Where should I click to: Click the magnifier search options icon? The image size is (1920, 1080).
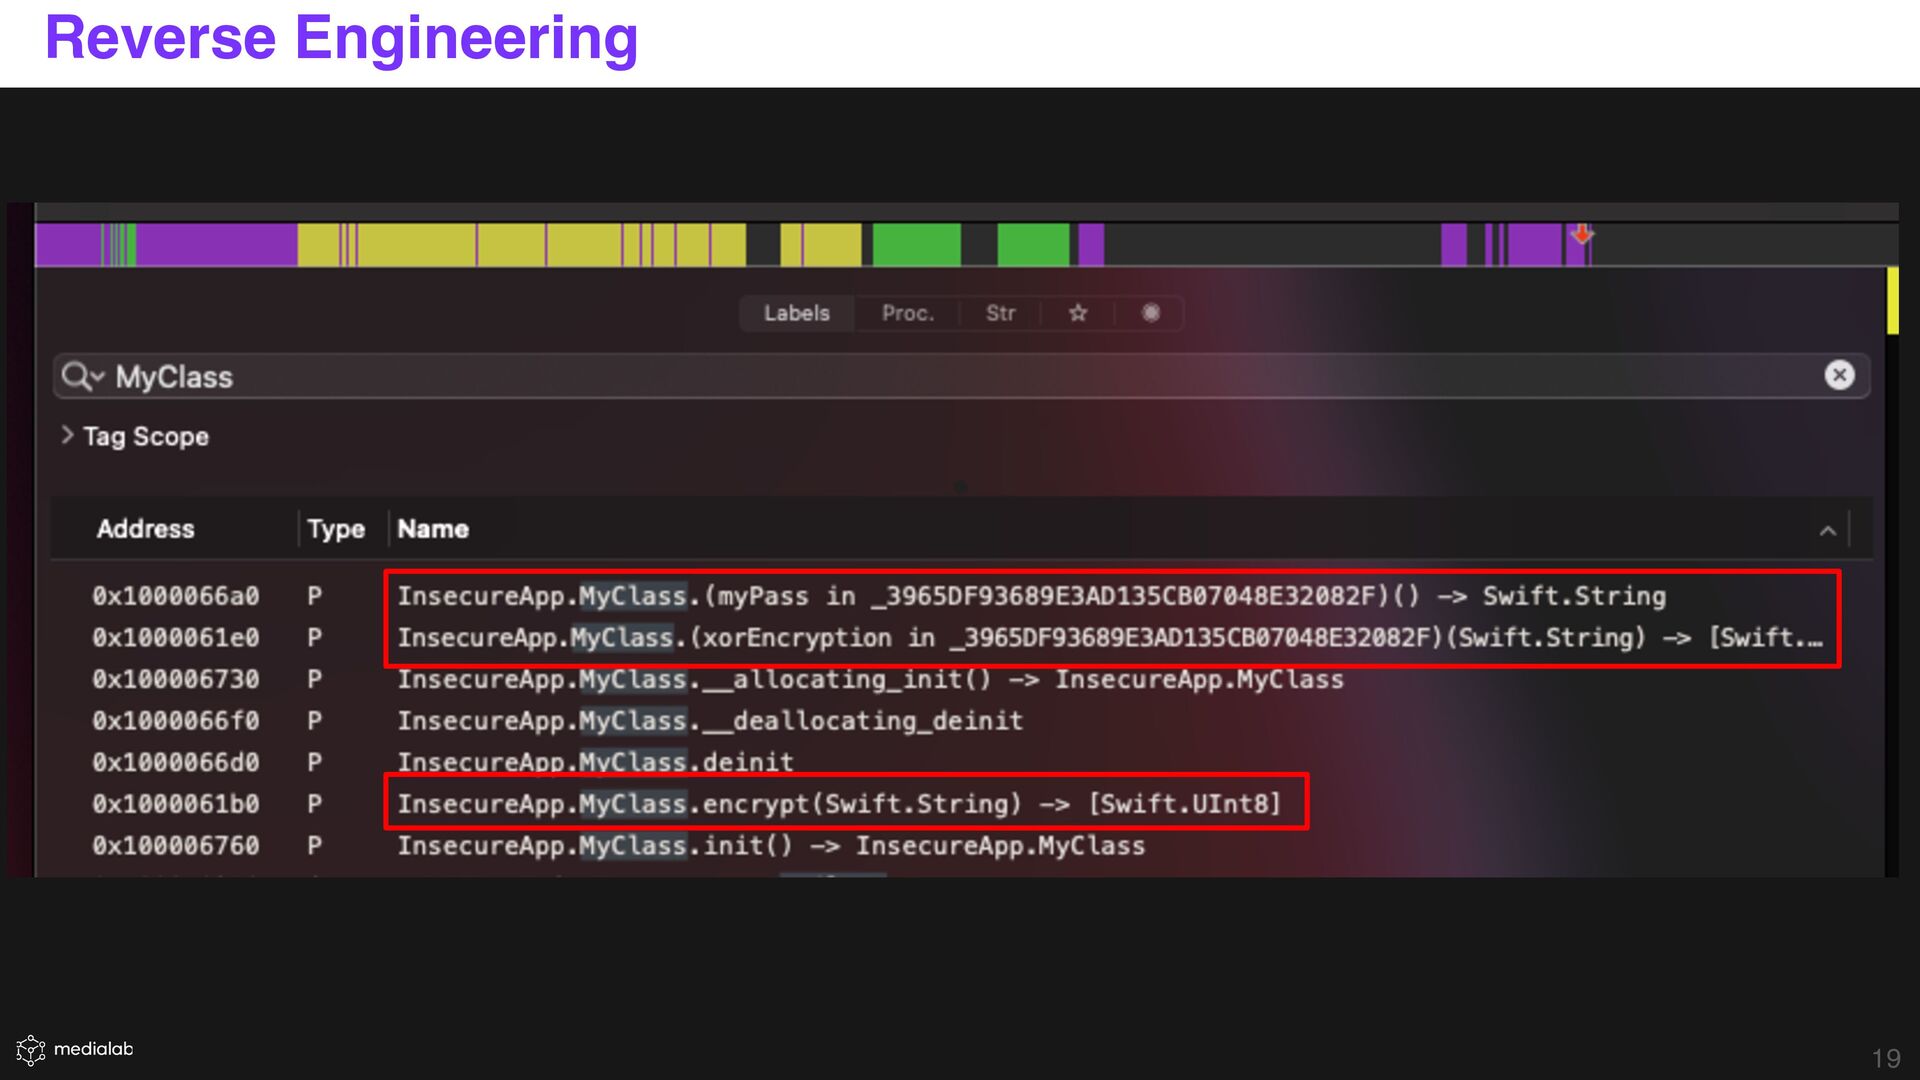(81, 376)
